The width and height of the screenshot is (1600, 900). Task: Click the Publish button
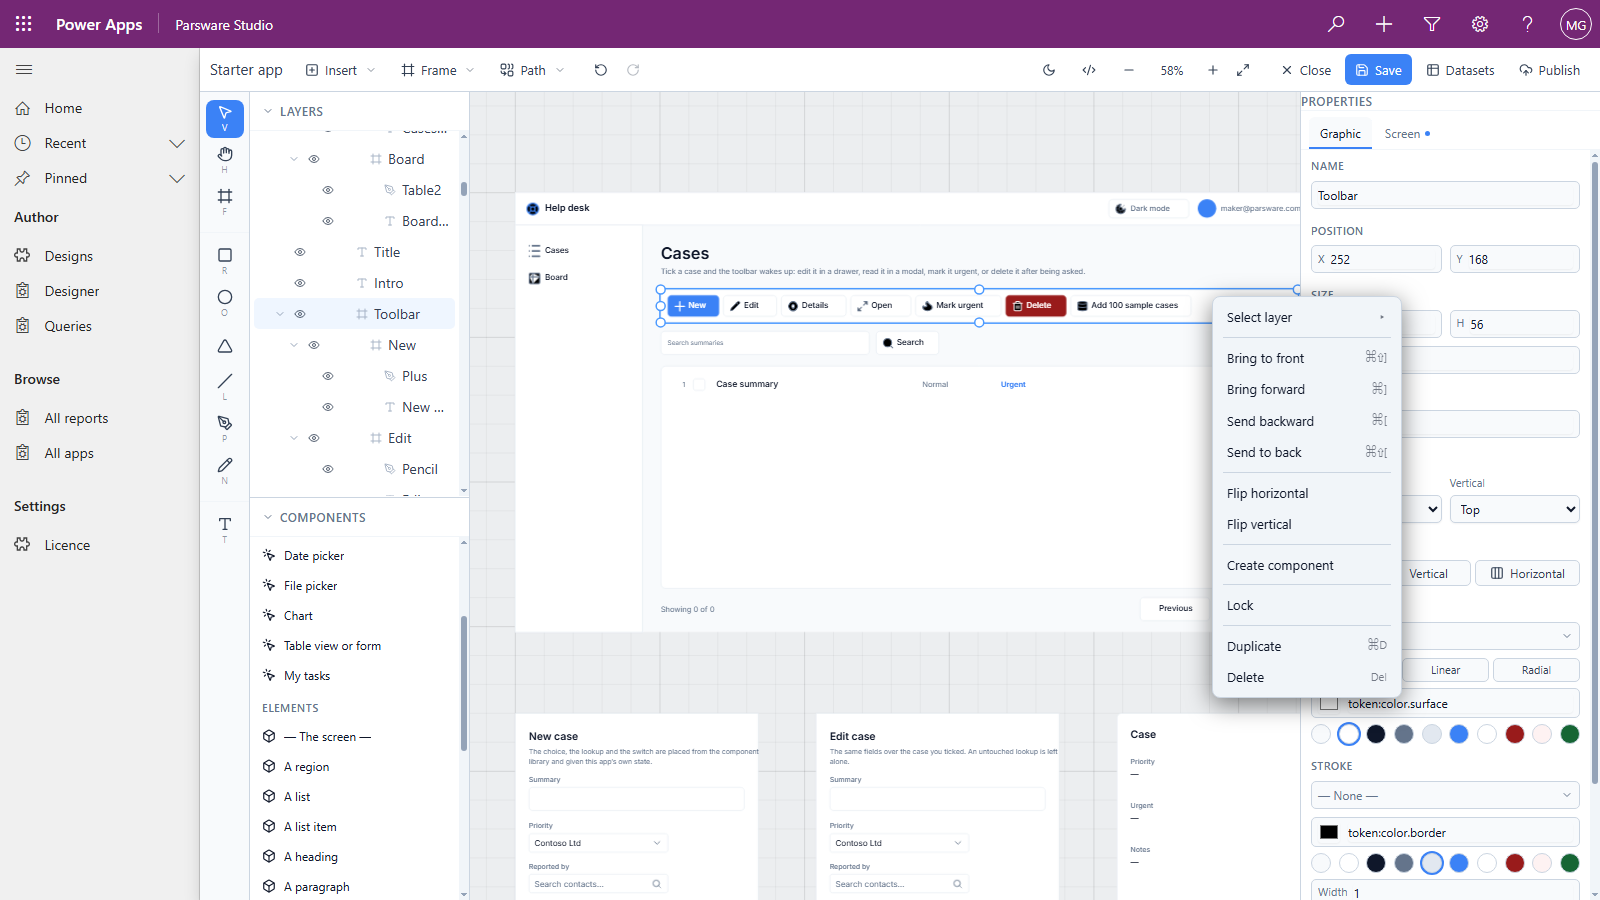[x=1549, y=70]
